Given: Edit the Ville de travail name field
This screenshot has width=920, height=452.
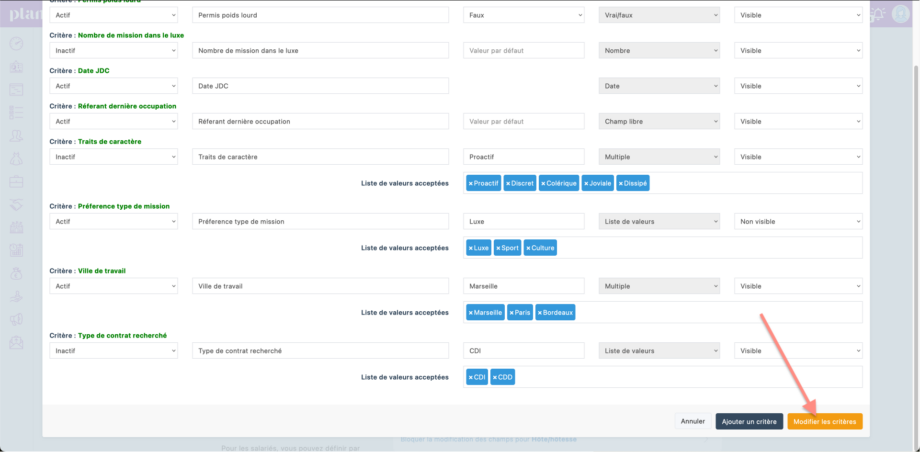Looking at the screenshot, I should click(x=318, y=286).
